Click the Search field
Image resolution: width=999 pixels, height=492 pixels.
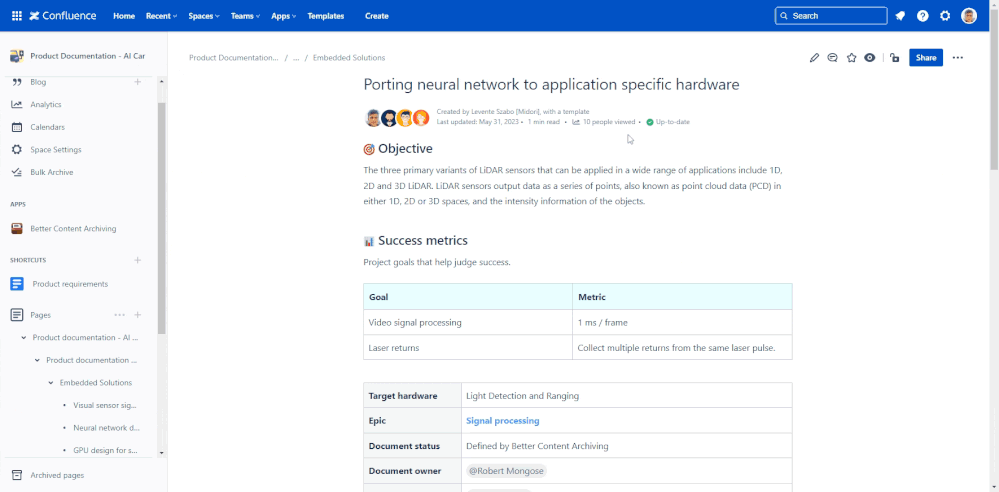click(831, 16)
